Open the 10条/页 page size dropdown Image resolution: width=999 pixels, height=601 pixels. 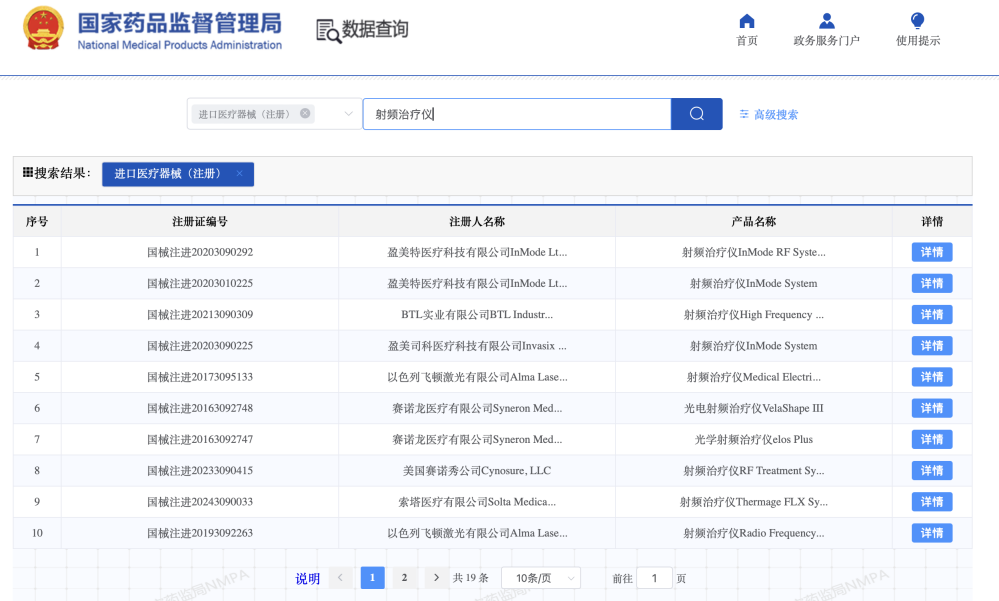pyautogui.click(x=540, y=577)
